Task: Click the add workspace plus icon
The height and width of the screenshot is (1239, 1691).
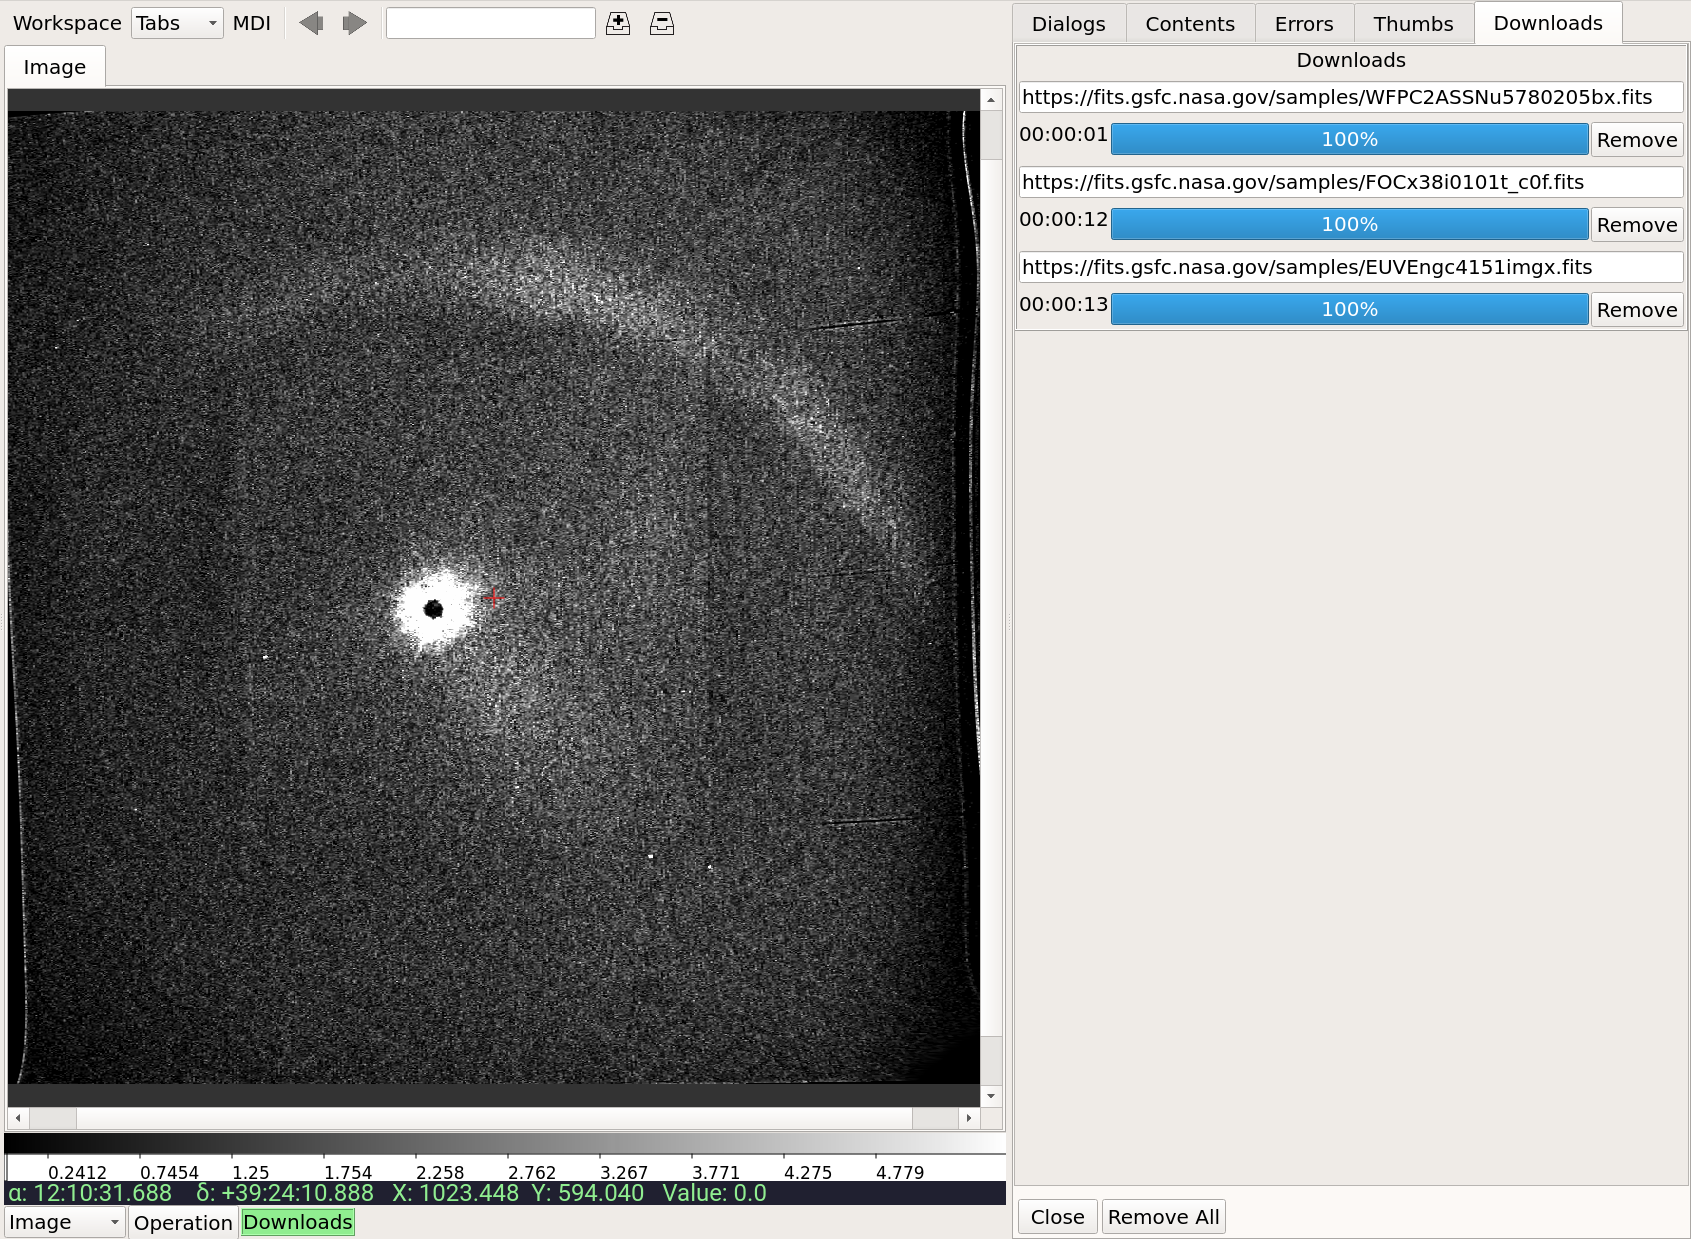Action: (618, 23)
